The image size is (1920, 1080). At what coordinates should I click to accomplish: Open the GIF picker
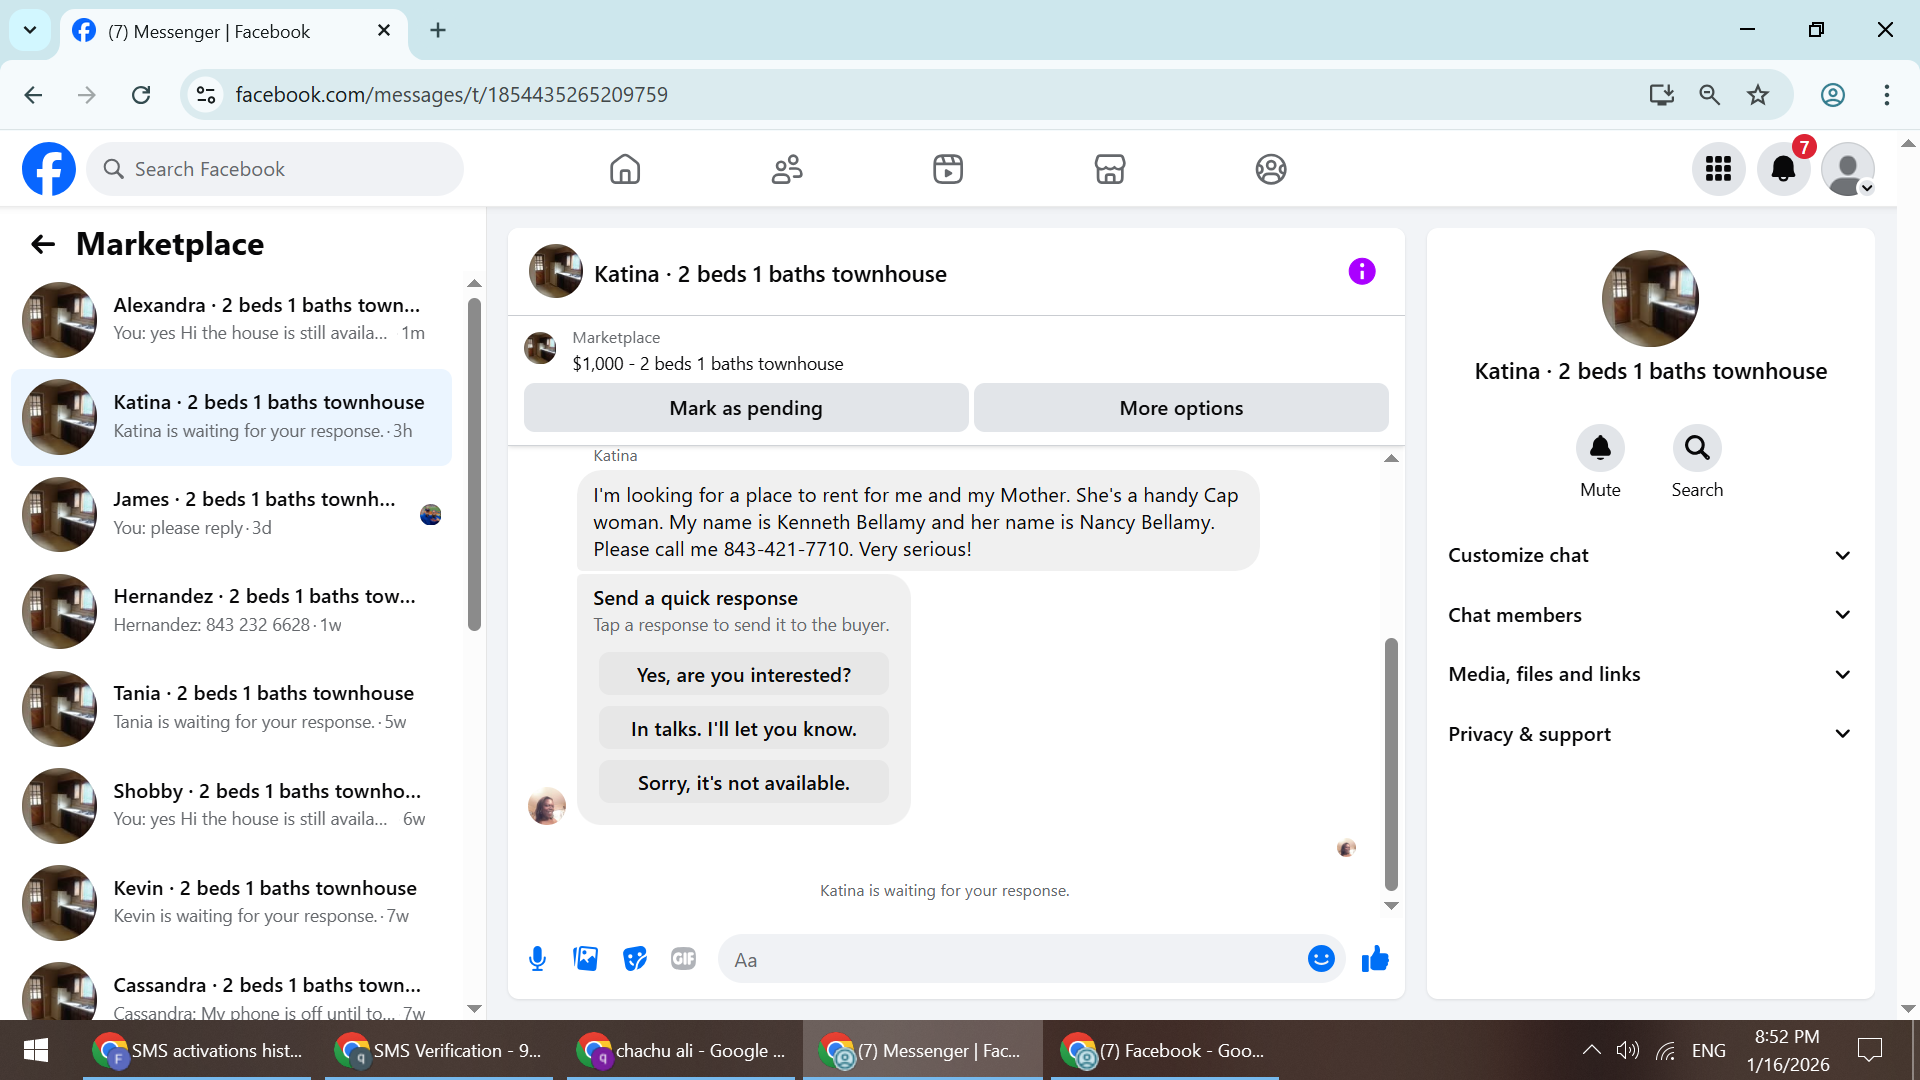[x=683, y=959]
